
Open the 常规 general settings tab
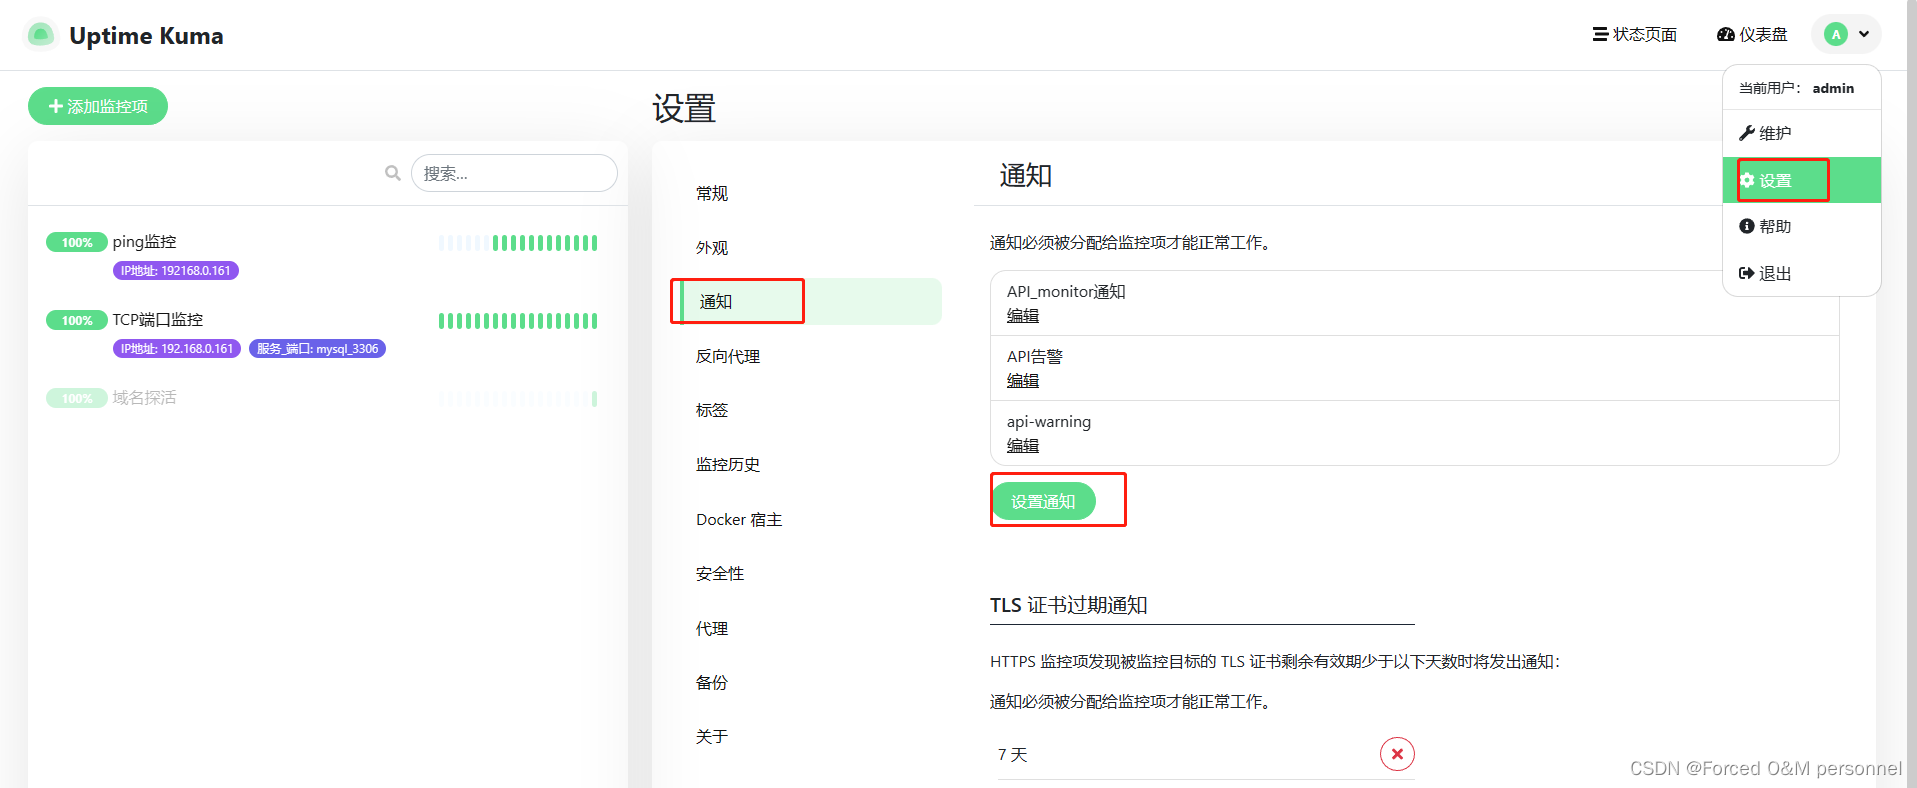coord(809,193)
